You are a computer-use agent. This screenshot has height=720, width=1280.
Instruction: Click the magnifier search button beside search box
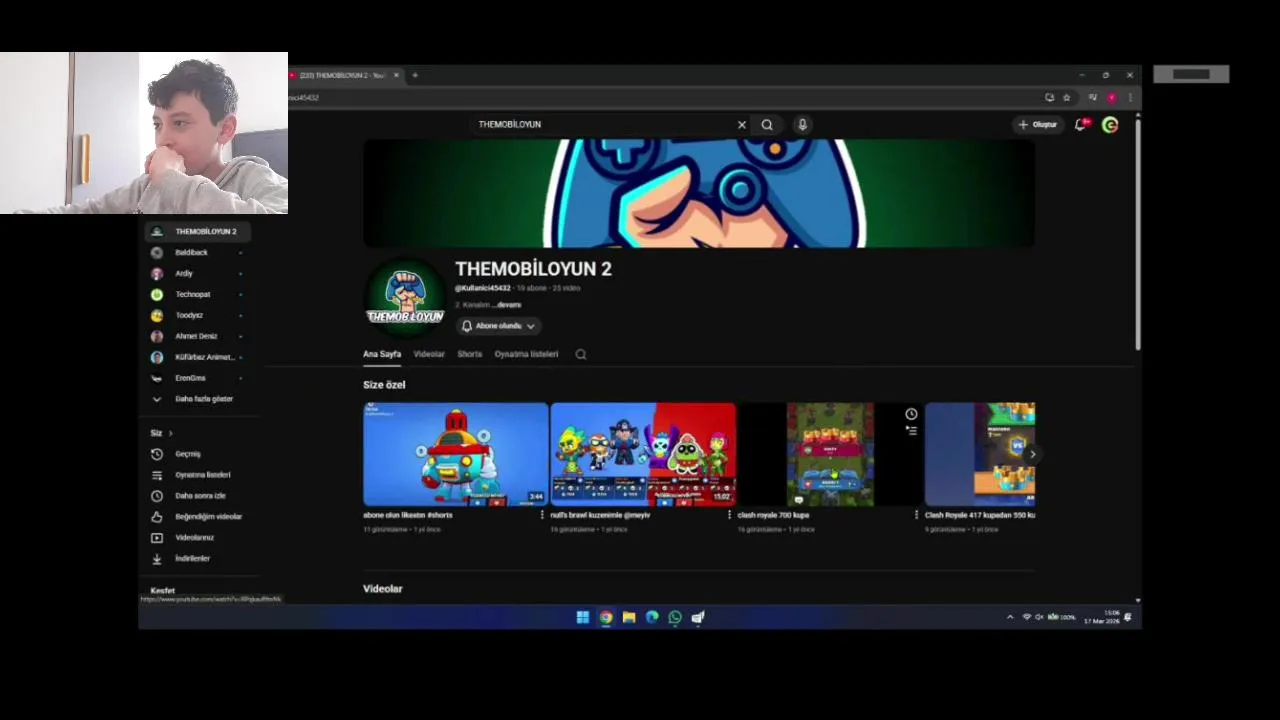(767, 125)
